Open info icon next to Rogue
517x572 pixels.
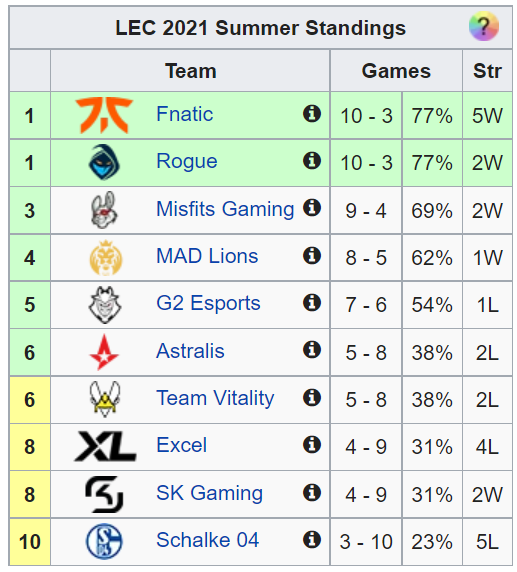(312, 161)
